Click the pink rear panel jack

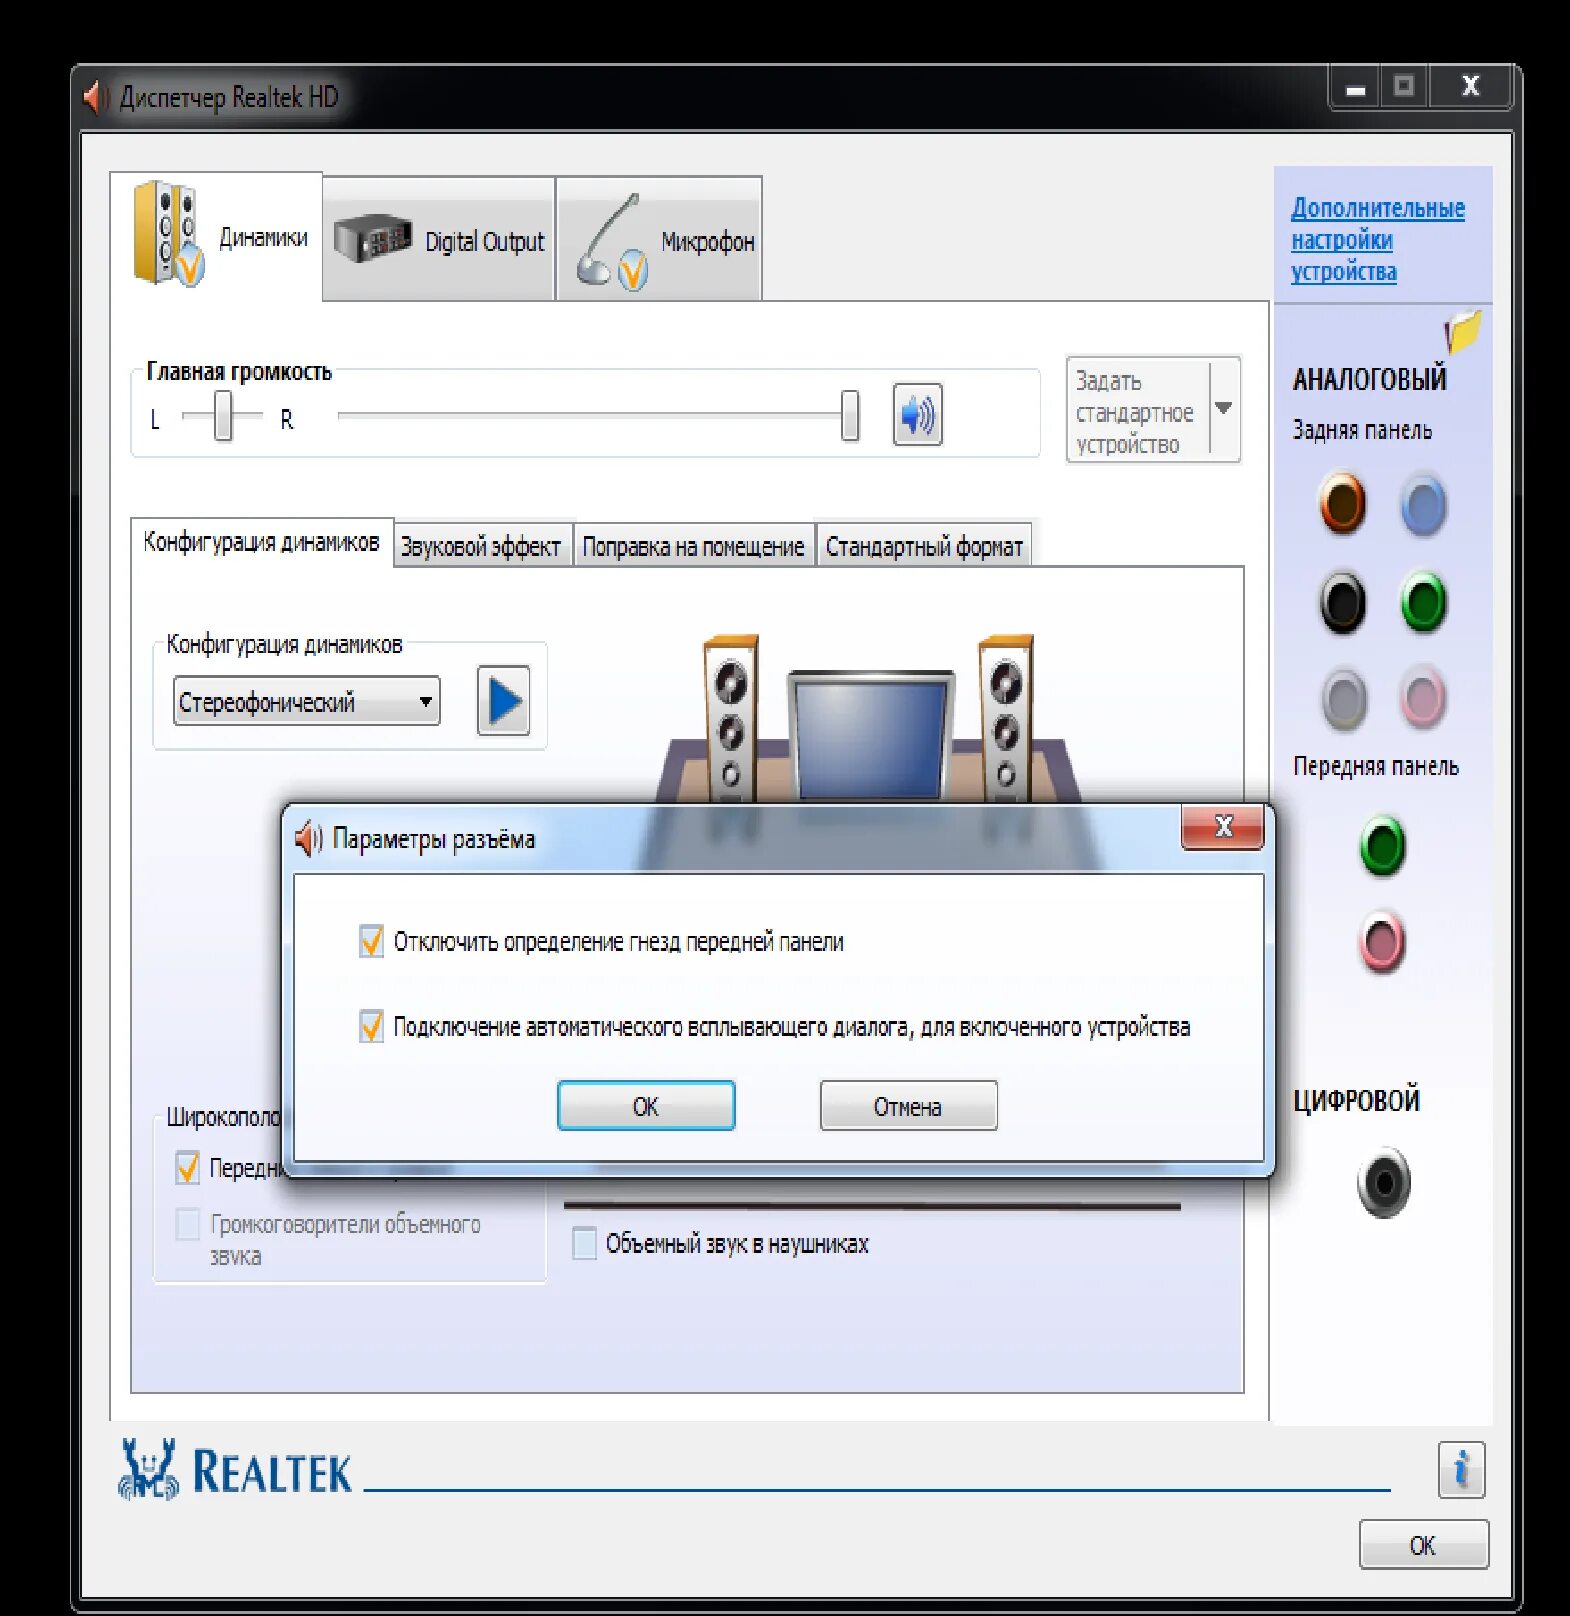tap(1423, 697)
